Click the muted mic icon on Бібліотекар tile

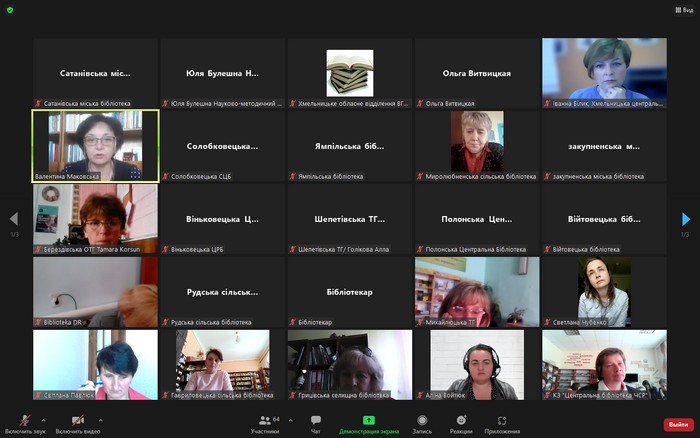coord(292,322)
